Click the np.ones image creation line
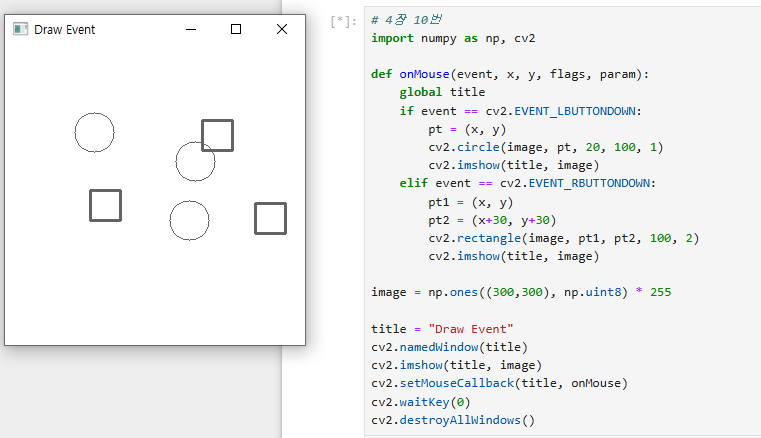The height and width of the screenshot is (438, 761). pyautogui.click(x=521, y=292)
